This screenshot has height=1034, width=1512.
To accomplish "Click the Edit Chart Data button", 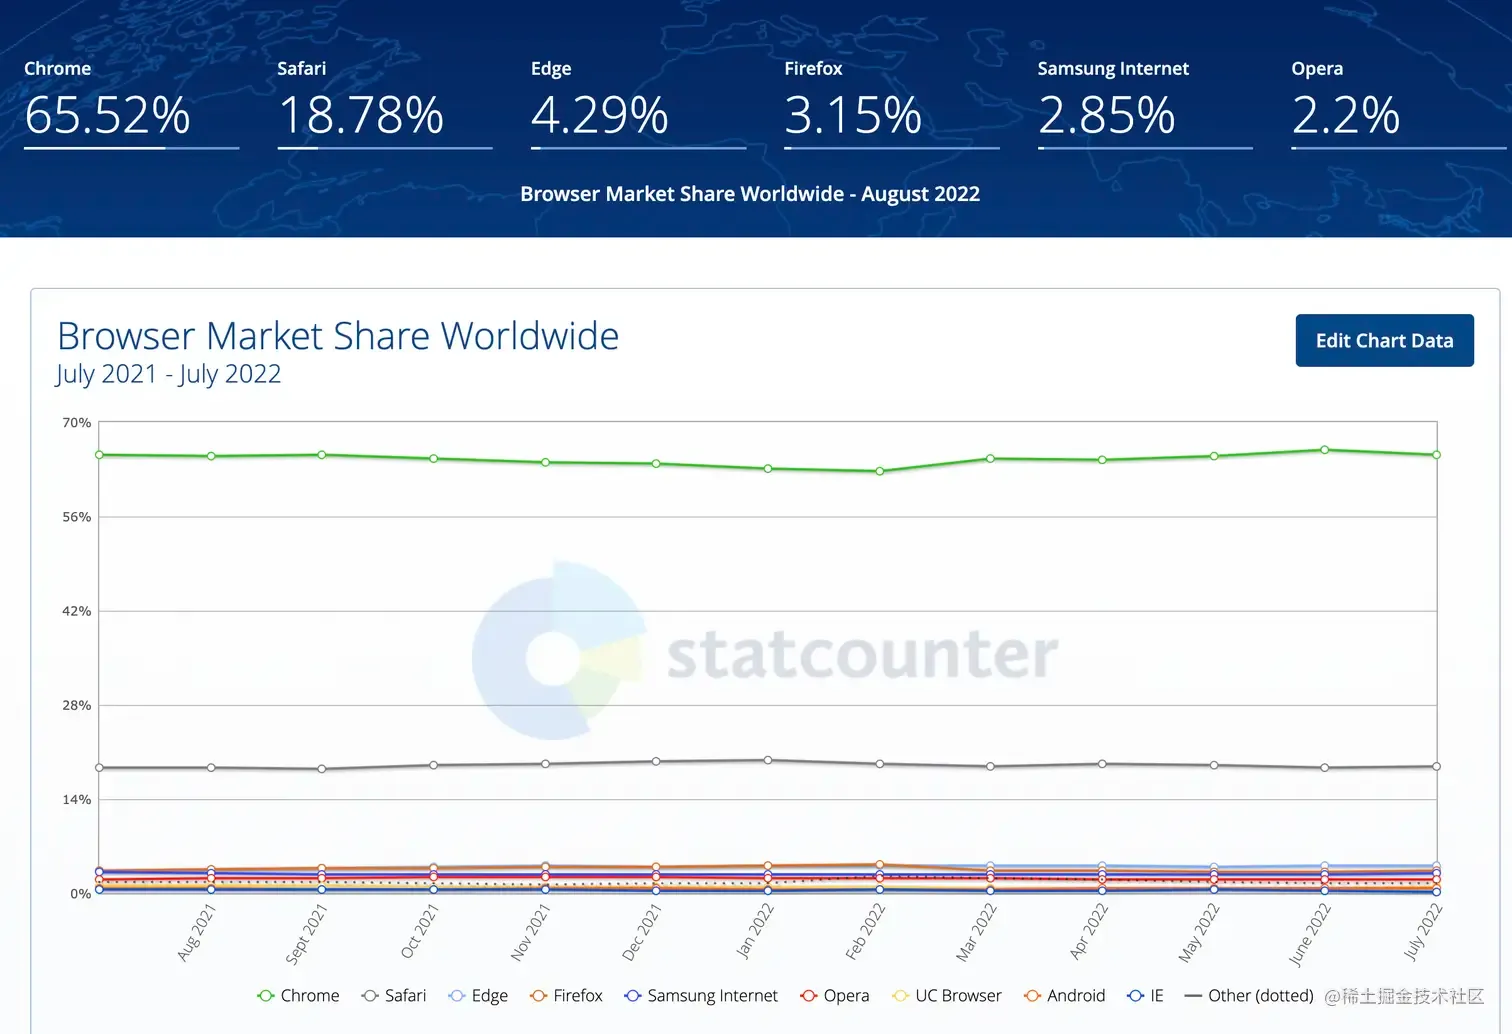I will click(1384, 340).
